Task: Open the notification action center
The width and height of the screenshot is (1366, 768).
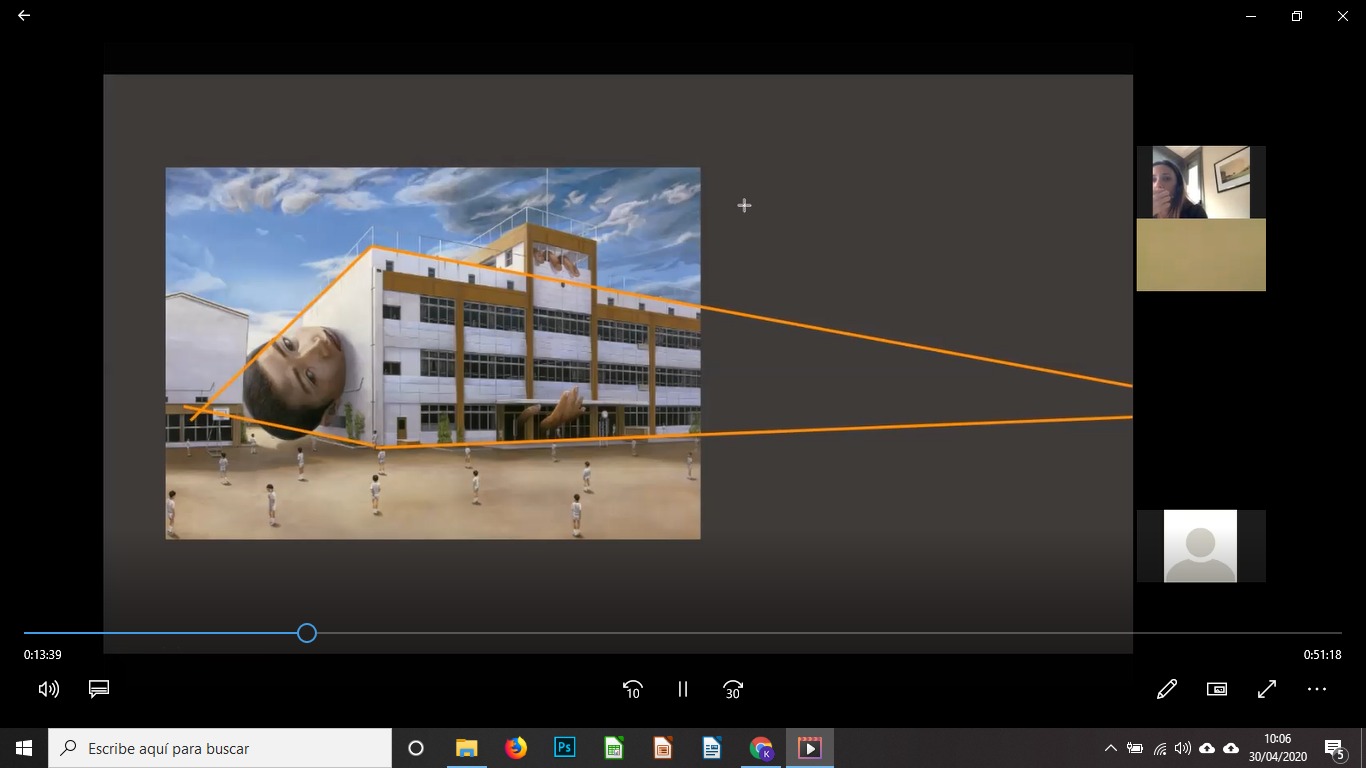Action: [x=1335, y=748]
